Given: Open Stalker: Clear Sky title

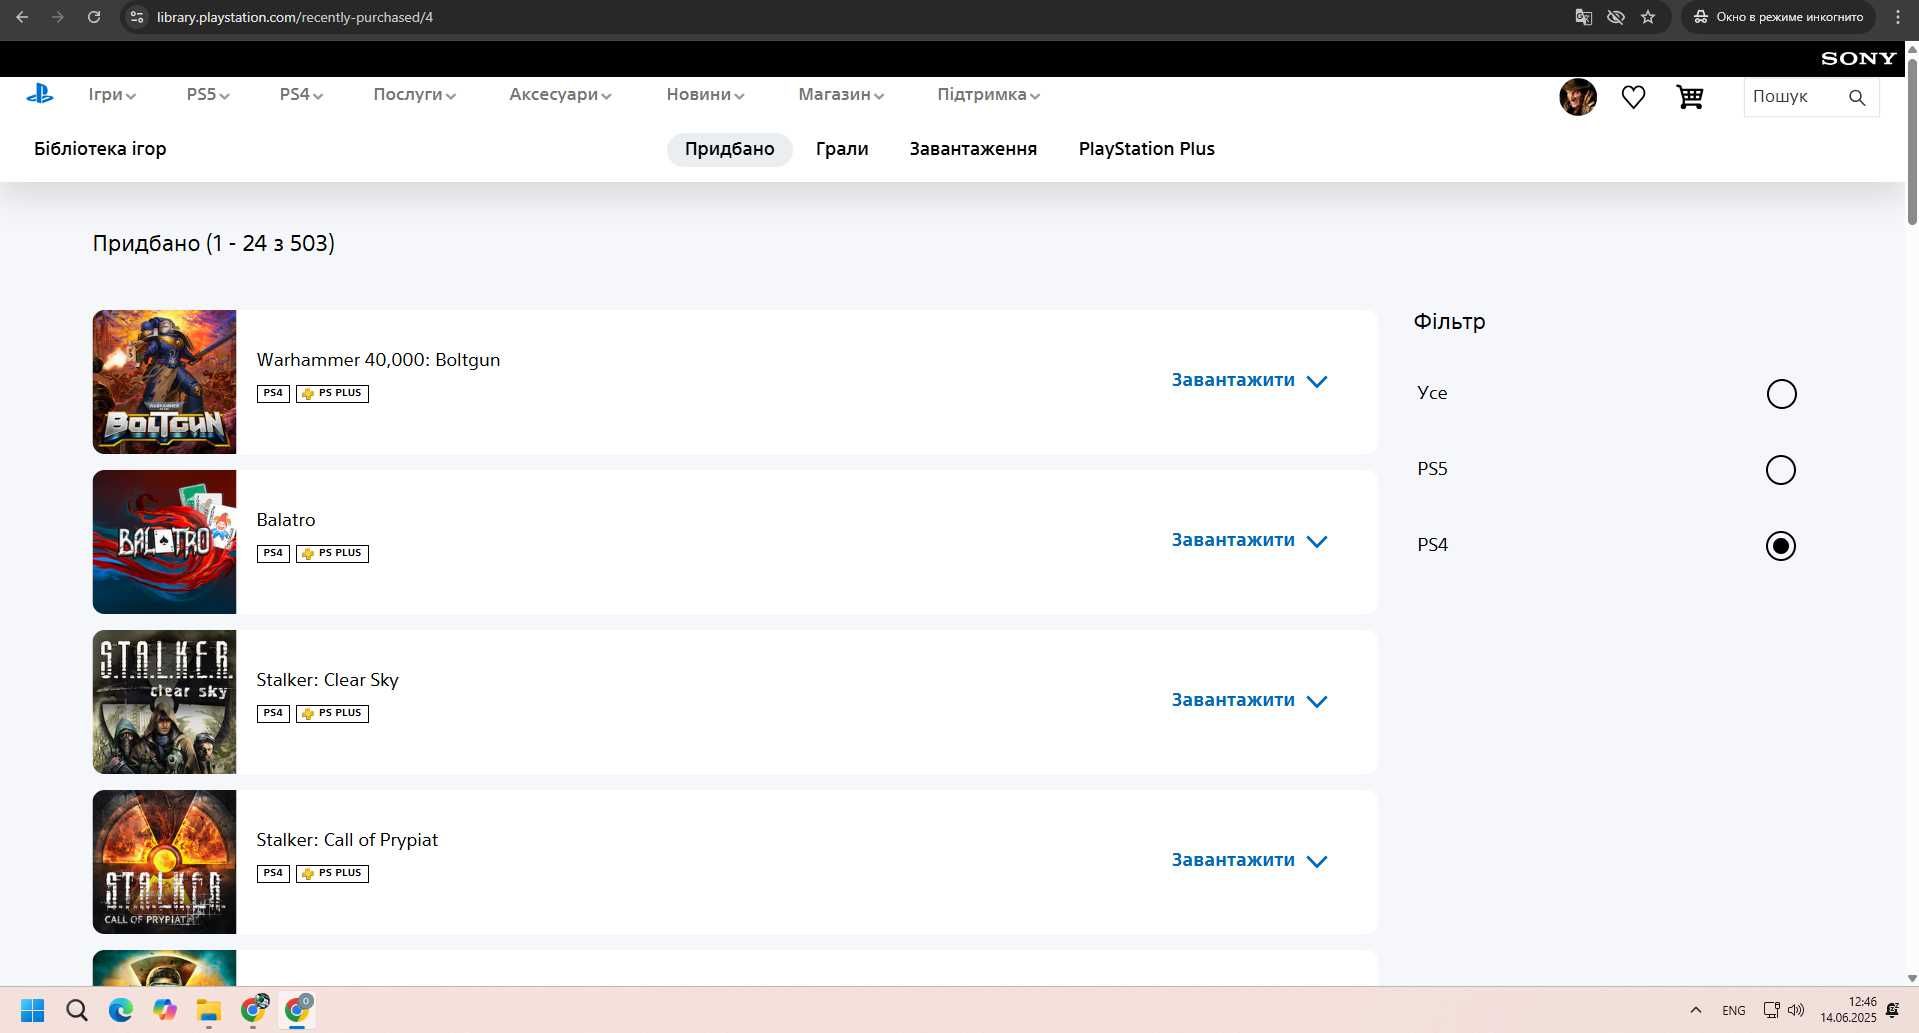Looking at the screenshot, I should pos(327,680).
